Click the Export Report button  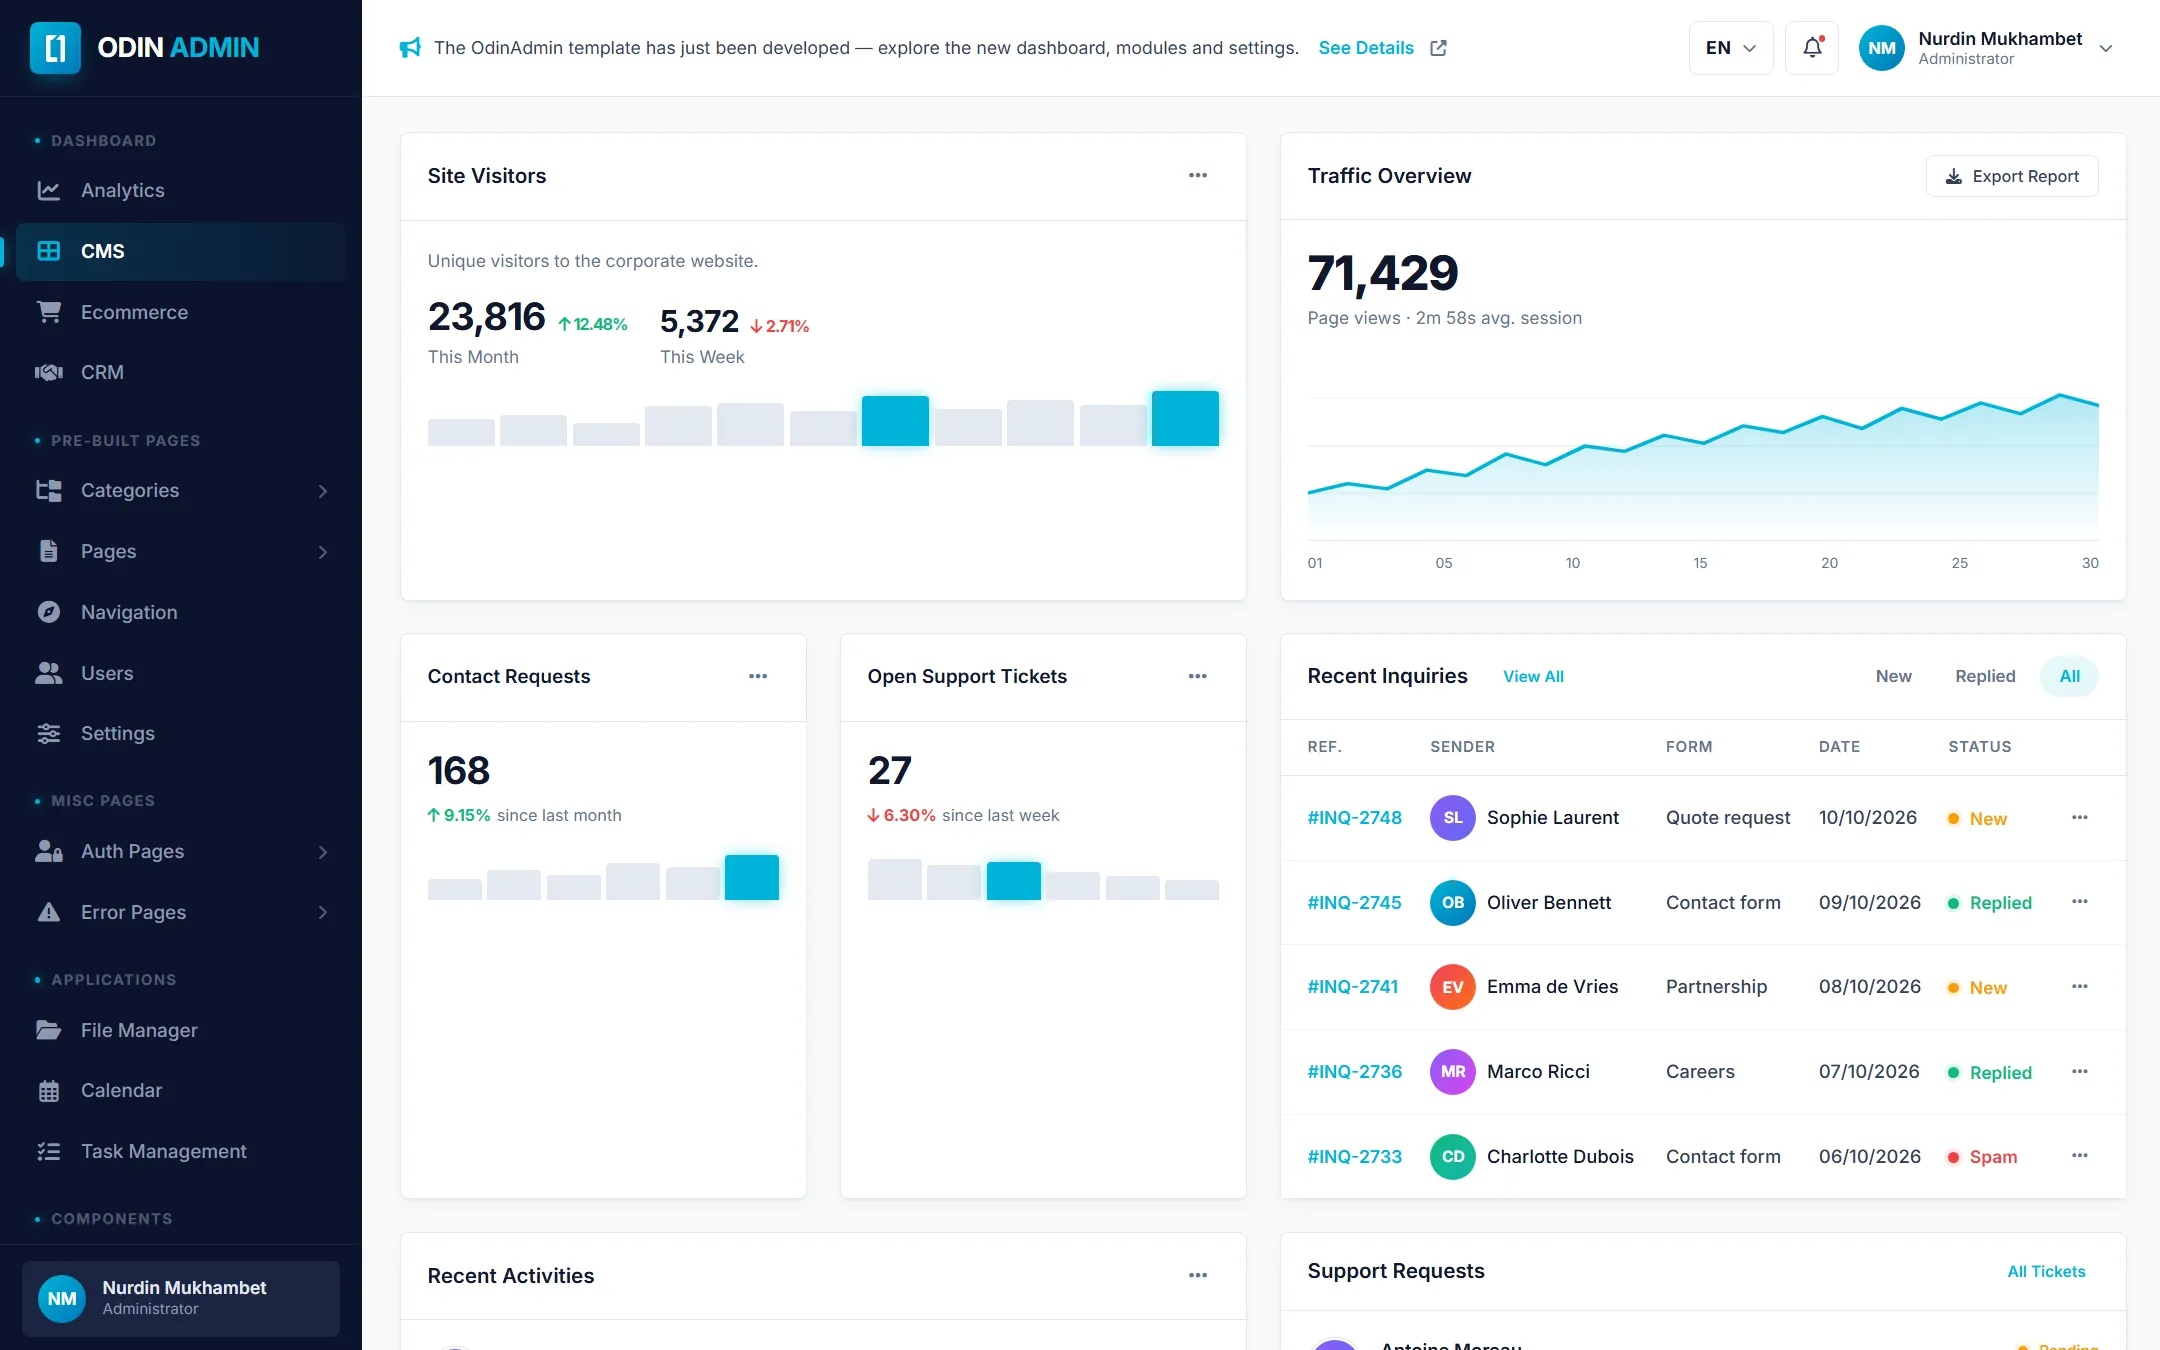2012,176
